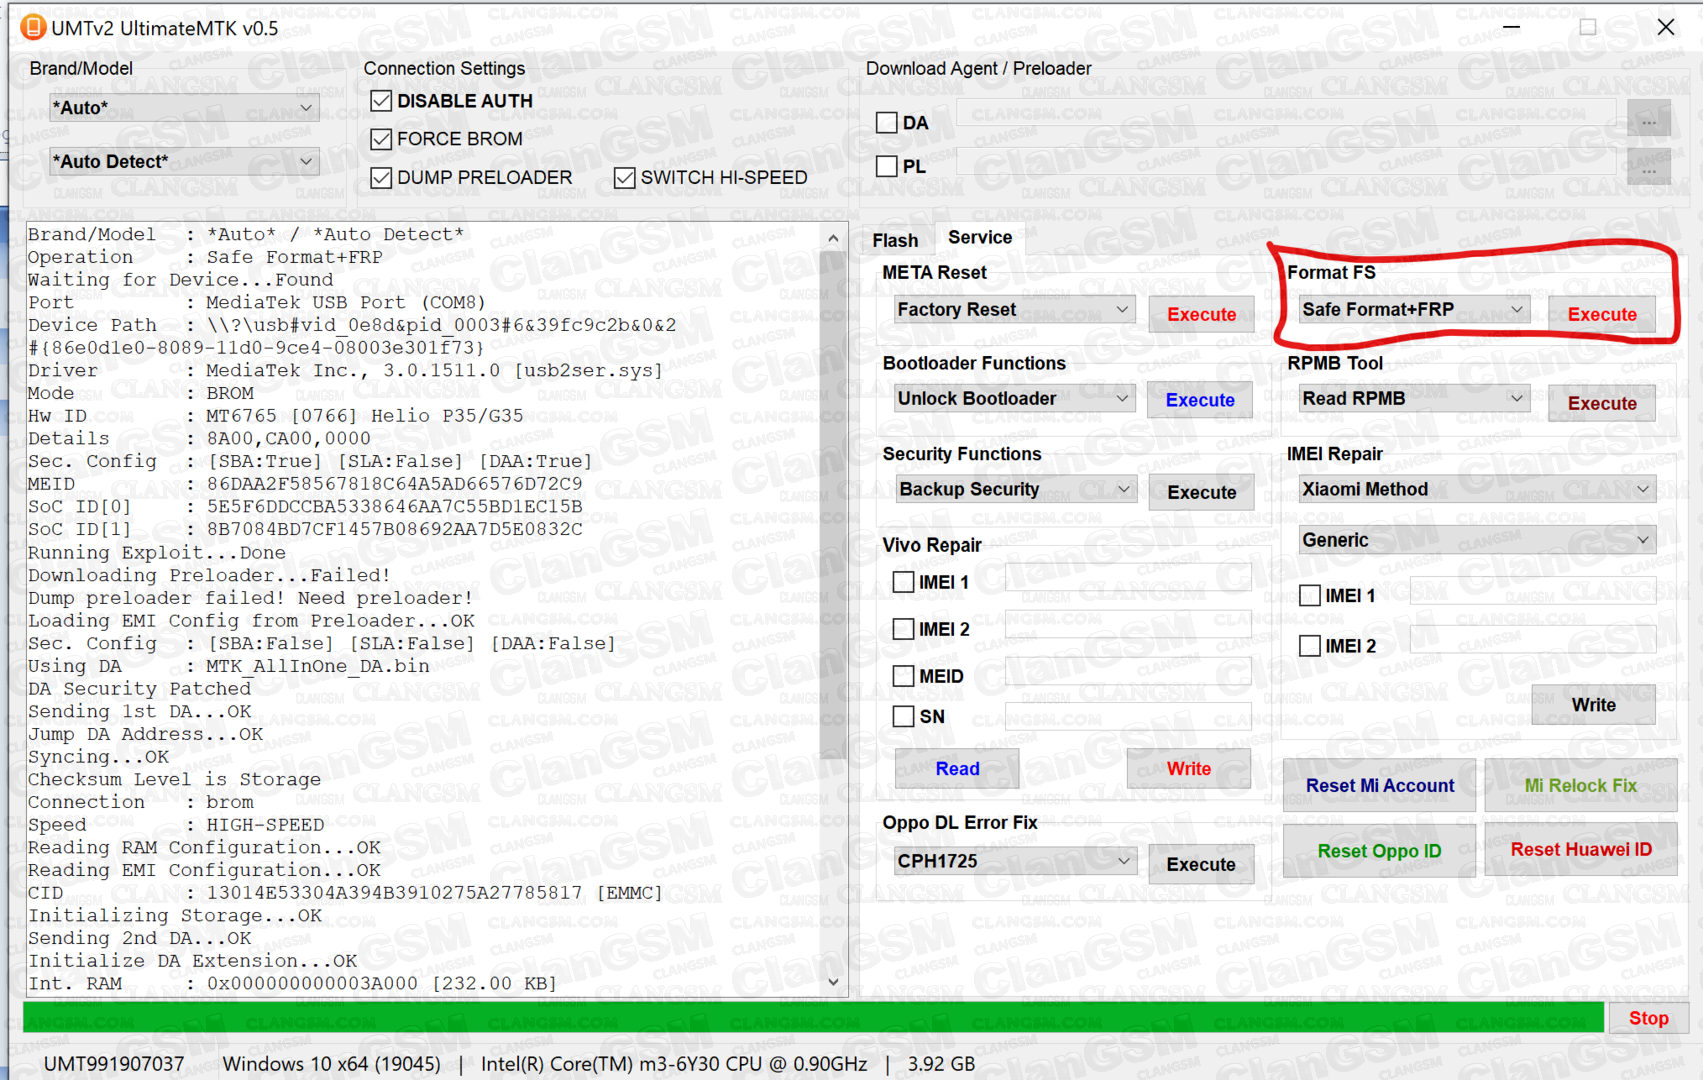Click the green progress bar

(x=812, y=1018)
